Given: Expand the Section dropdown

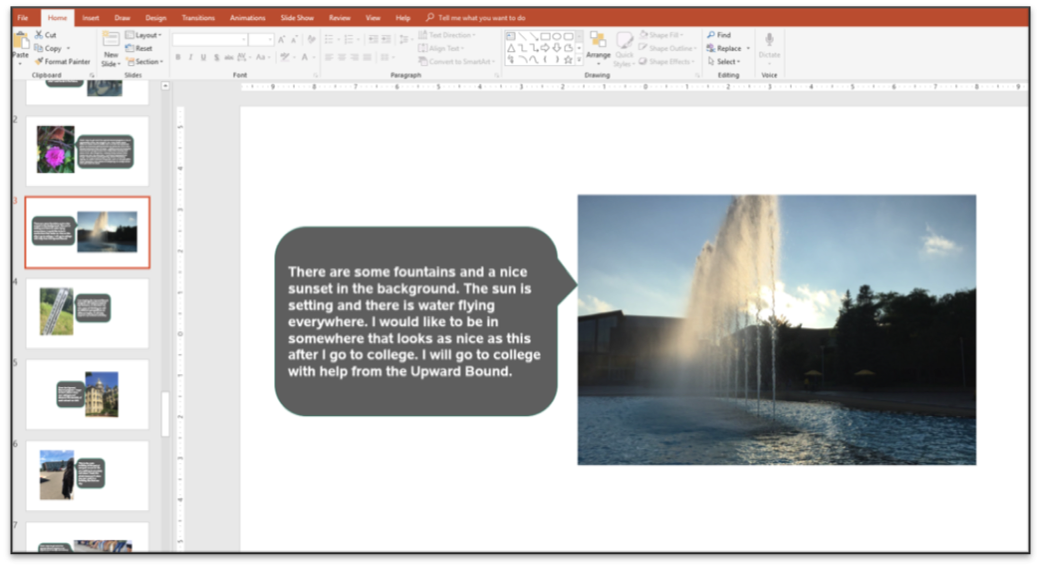Looking at the screenshot, I should pyautogui.click(x=144, y=62).
